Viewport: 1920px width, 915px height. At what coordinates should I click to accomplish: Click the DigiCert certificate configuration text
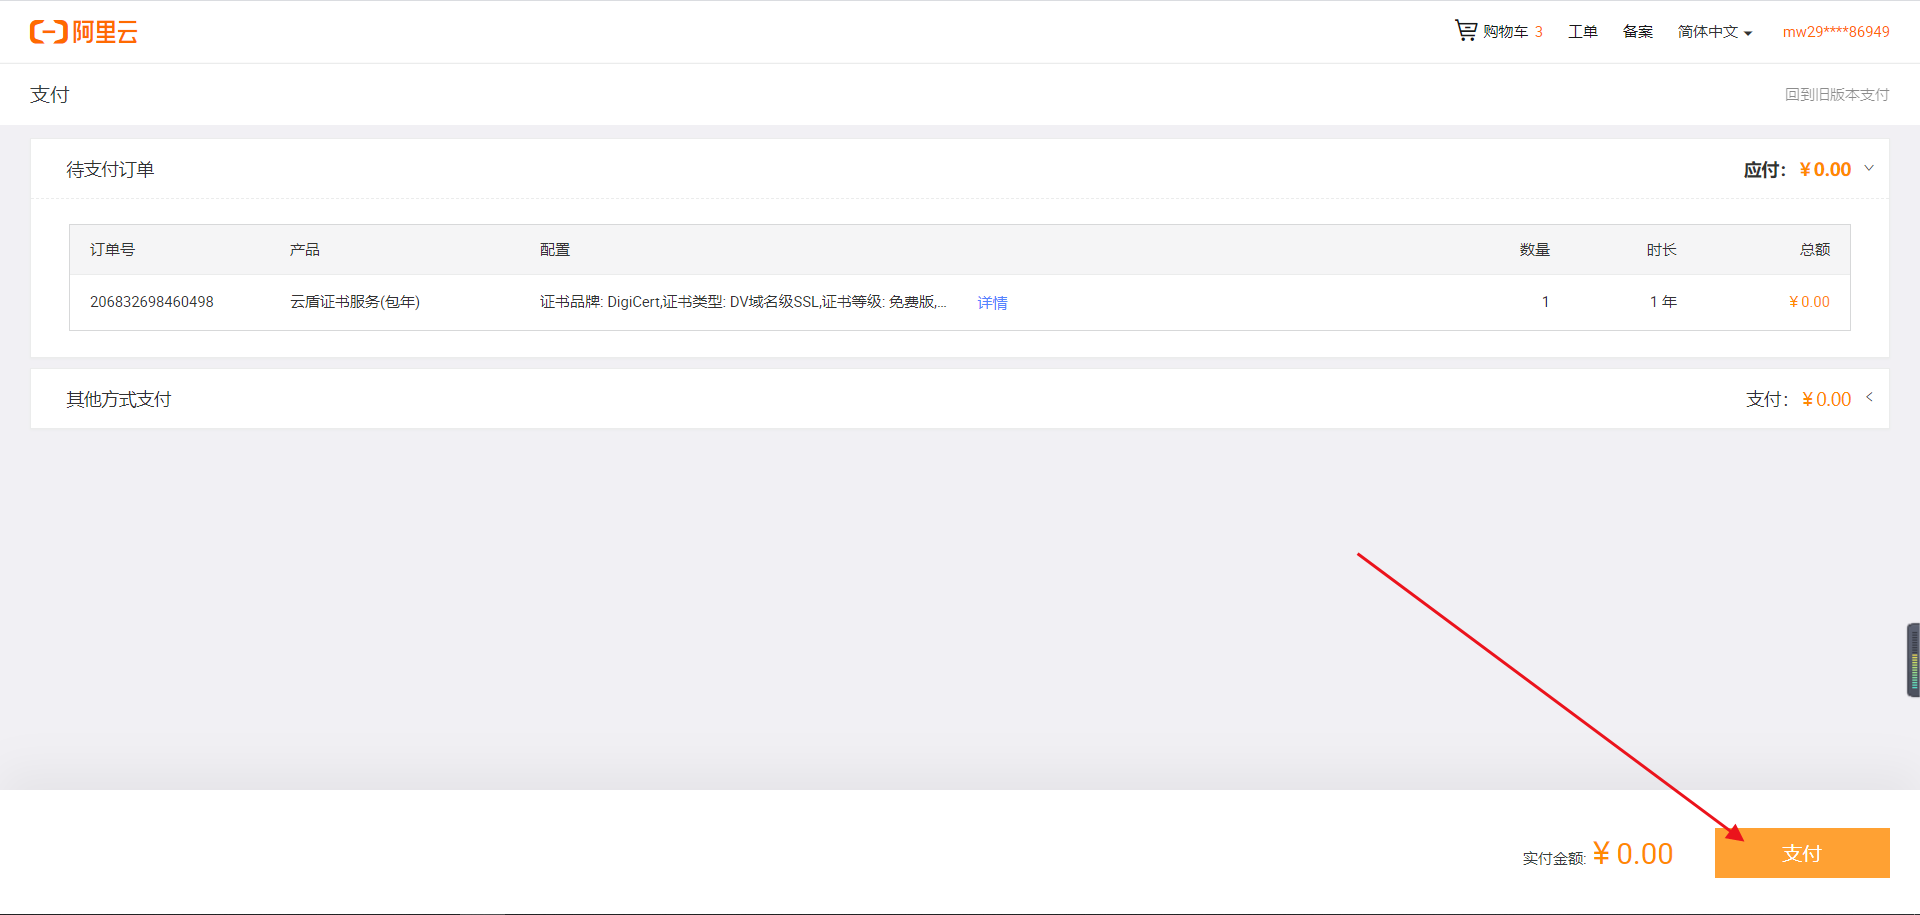coord(742,302)
